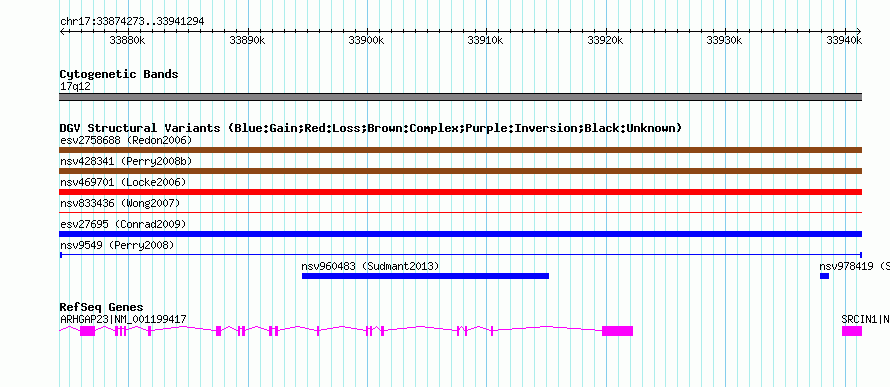Select the brown bar for esv2758688
This screenshot has height=387, width=890.
tap(461, 150)
